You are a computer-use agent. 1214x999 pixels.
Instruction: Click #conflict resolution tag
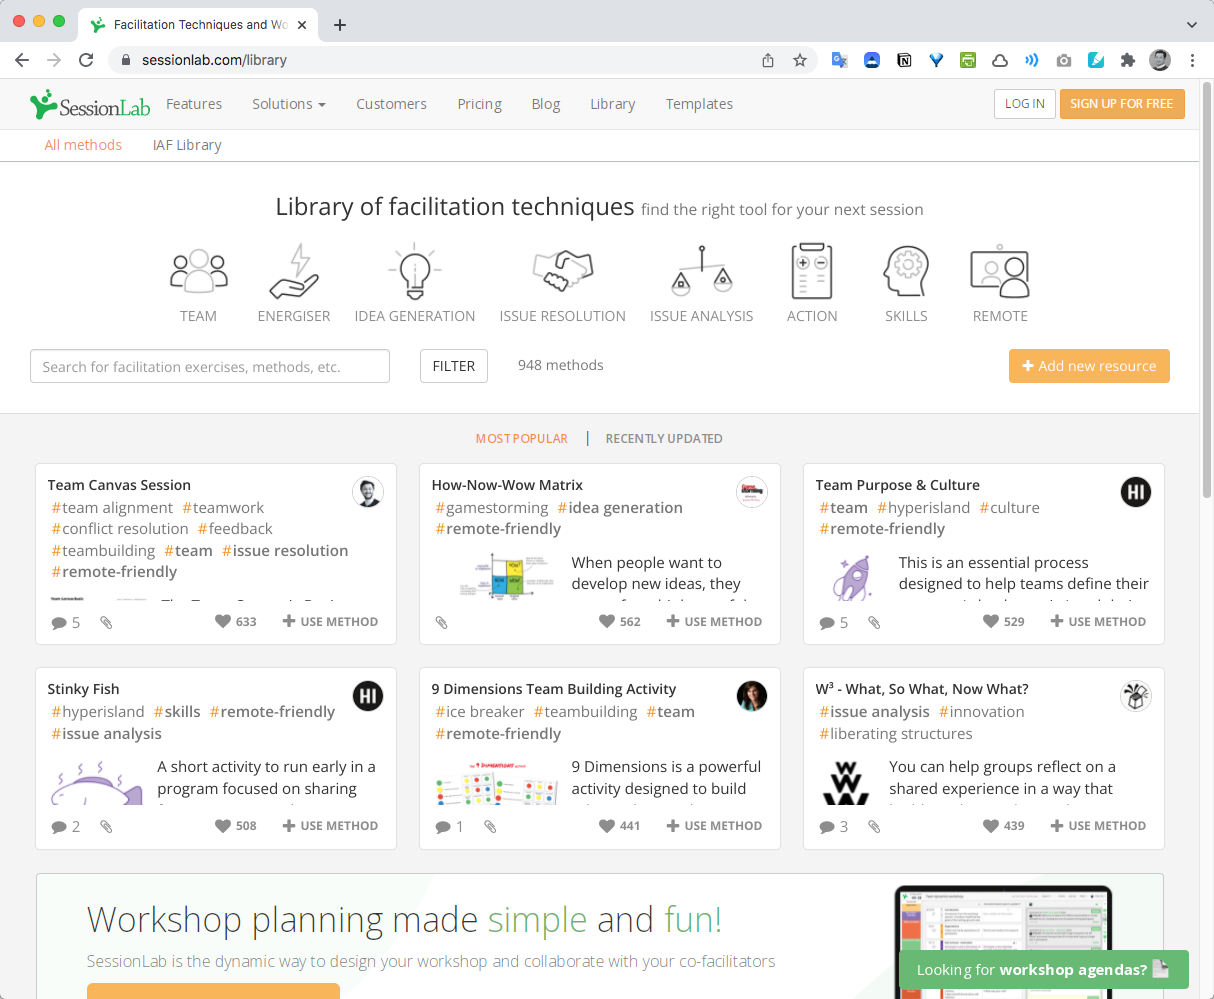120,529
